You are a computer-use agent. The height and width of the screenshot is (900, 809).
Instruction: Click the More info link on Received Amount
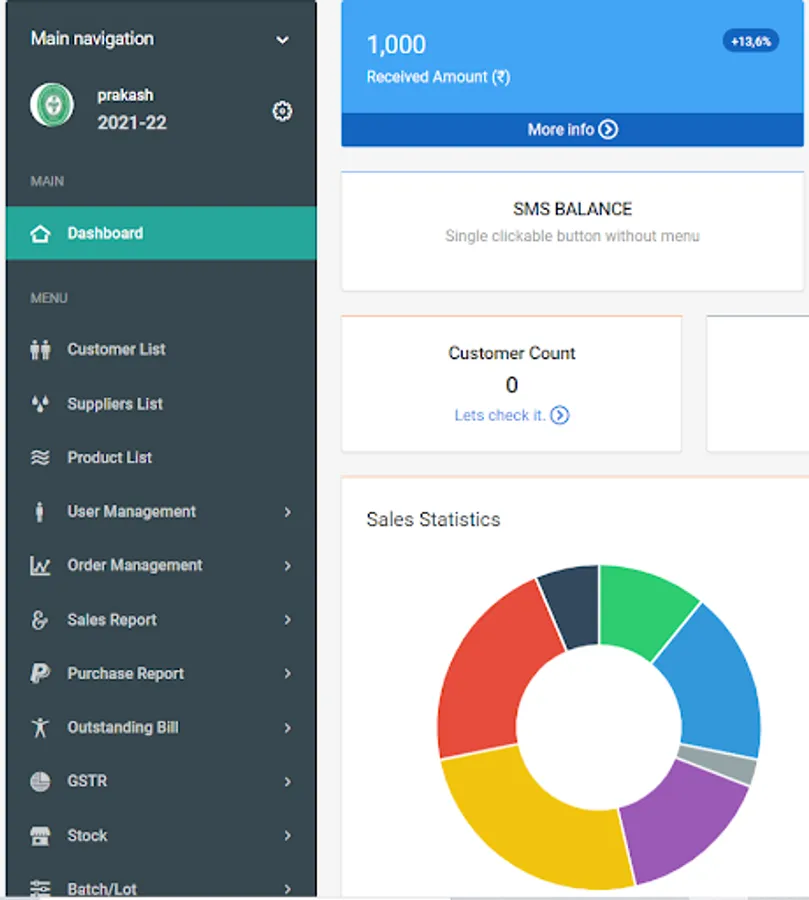pos(571,129)
